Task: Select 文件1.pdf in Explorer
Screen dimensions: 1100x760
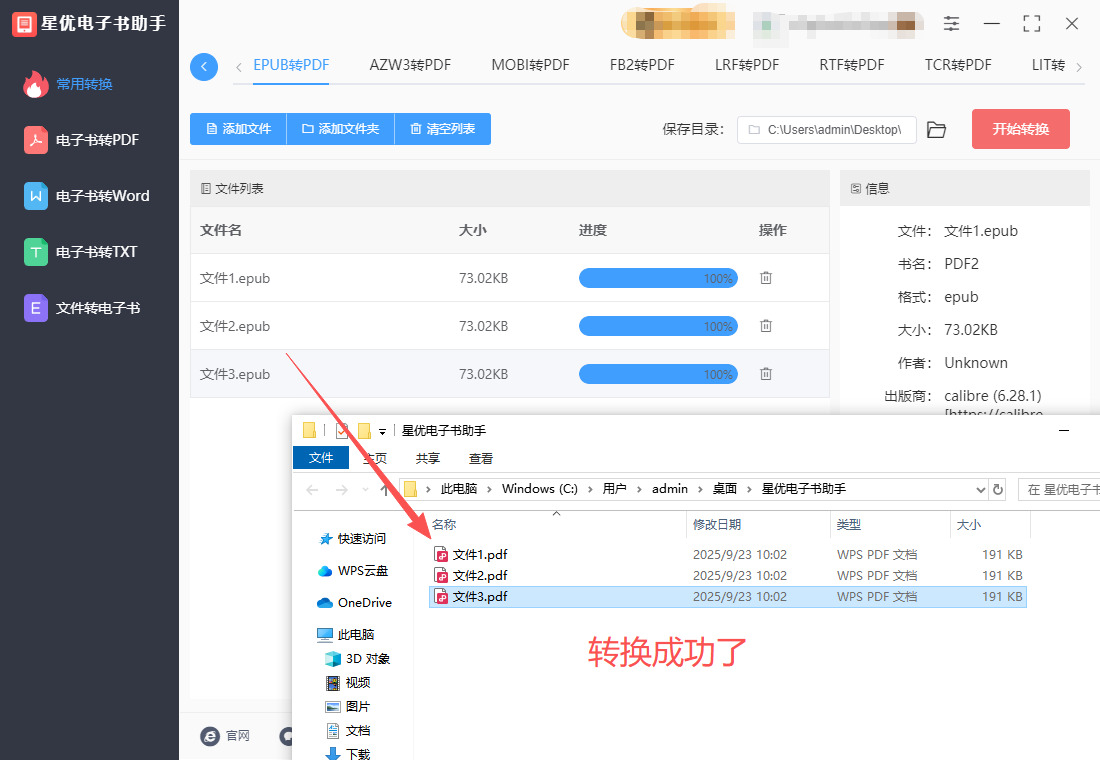Action: 727,554
